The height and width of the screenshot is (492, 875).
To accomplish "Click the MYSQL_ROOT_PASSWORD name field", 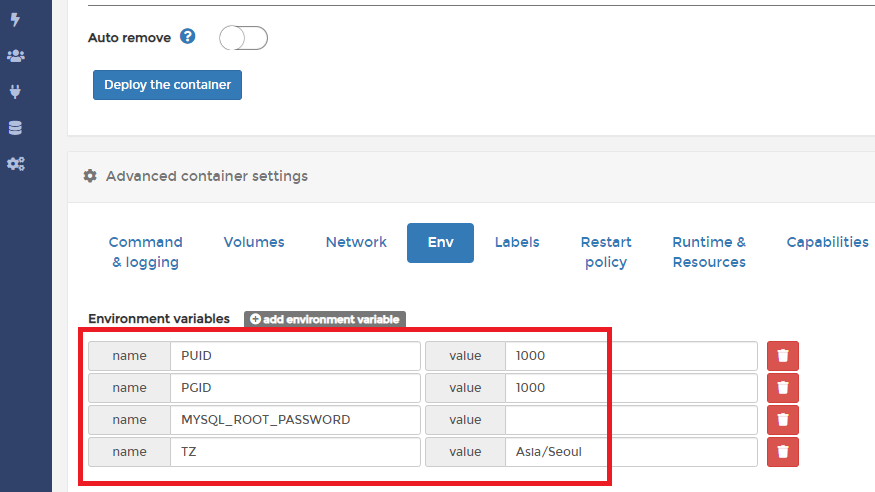I will click(x=295, y=419).
